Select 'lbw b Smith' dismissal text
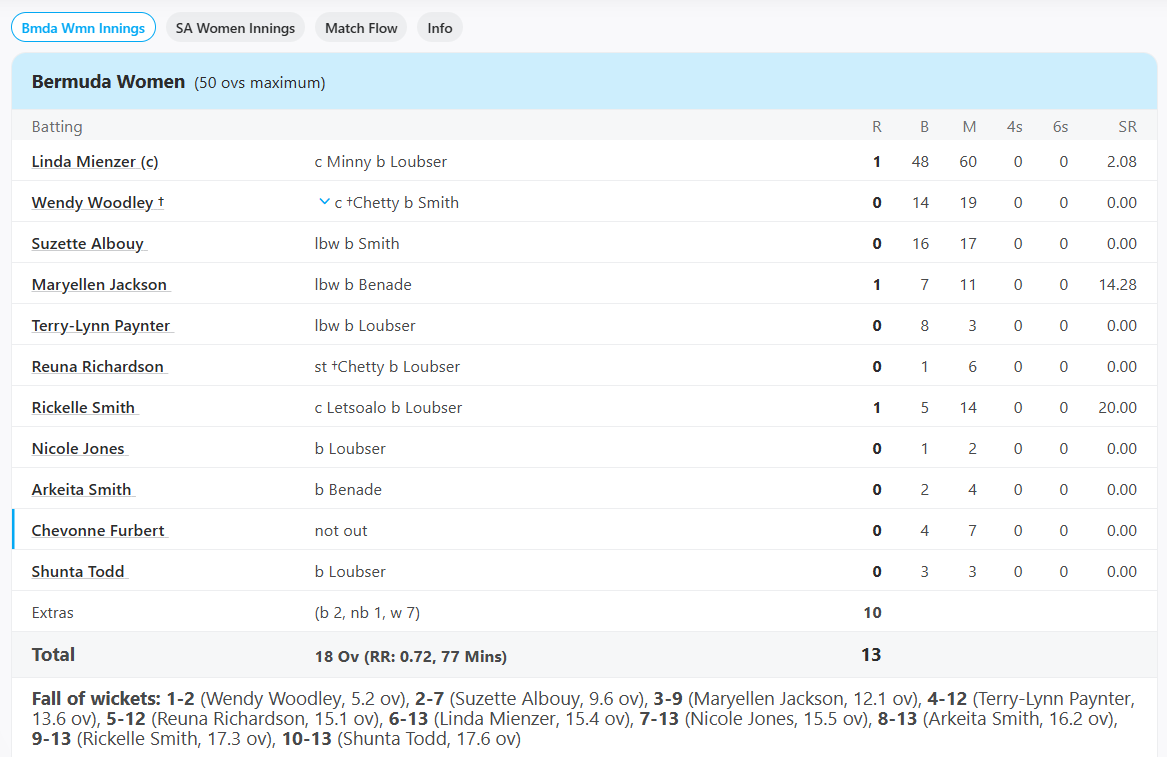 pos(357,243)
